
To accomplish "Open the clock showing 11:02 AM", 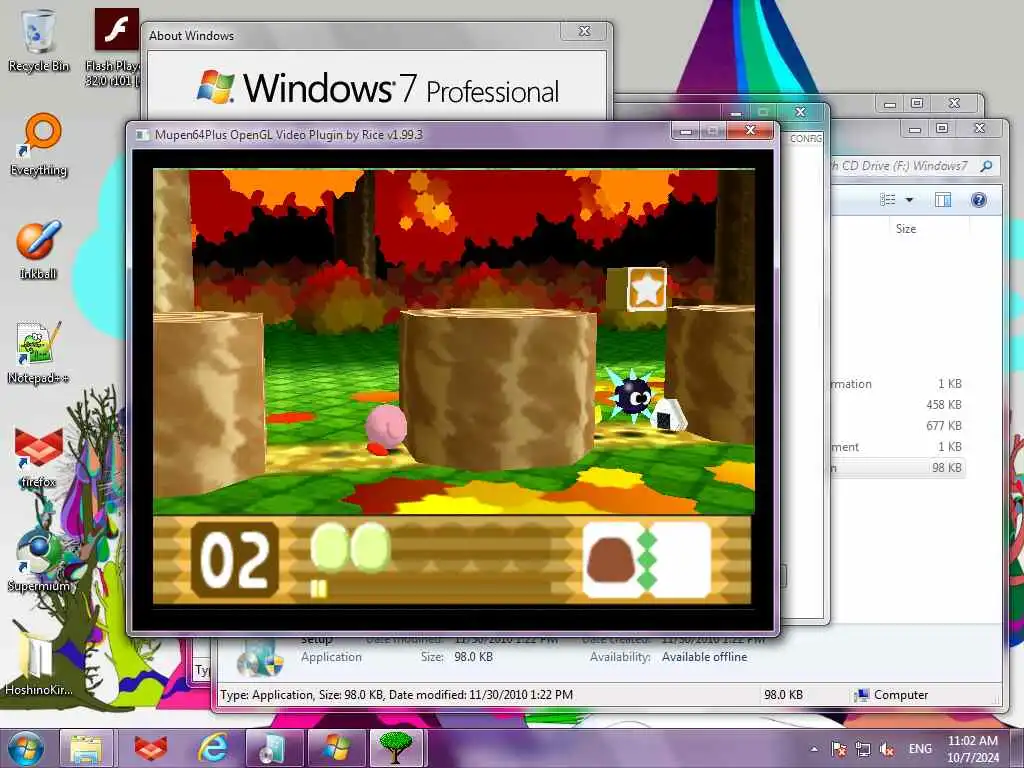I will pyautogui.click(x=973, y=749).
